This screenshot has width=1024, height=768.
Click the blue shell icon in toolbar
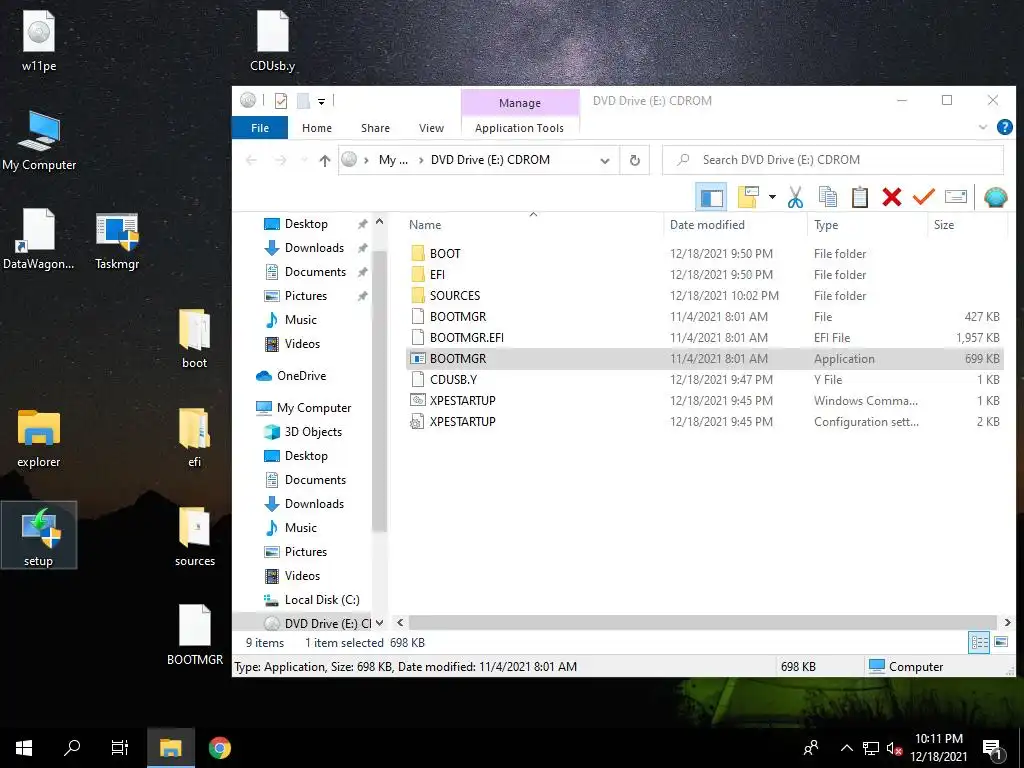point(995,197)
